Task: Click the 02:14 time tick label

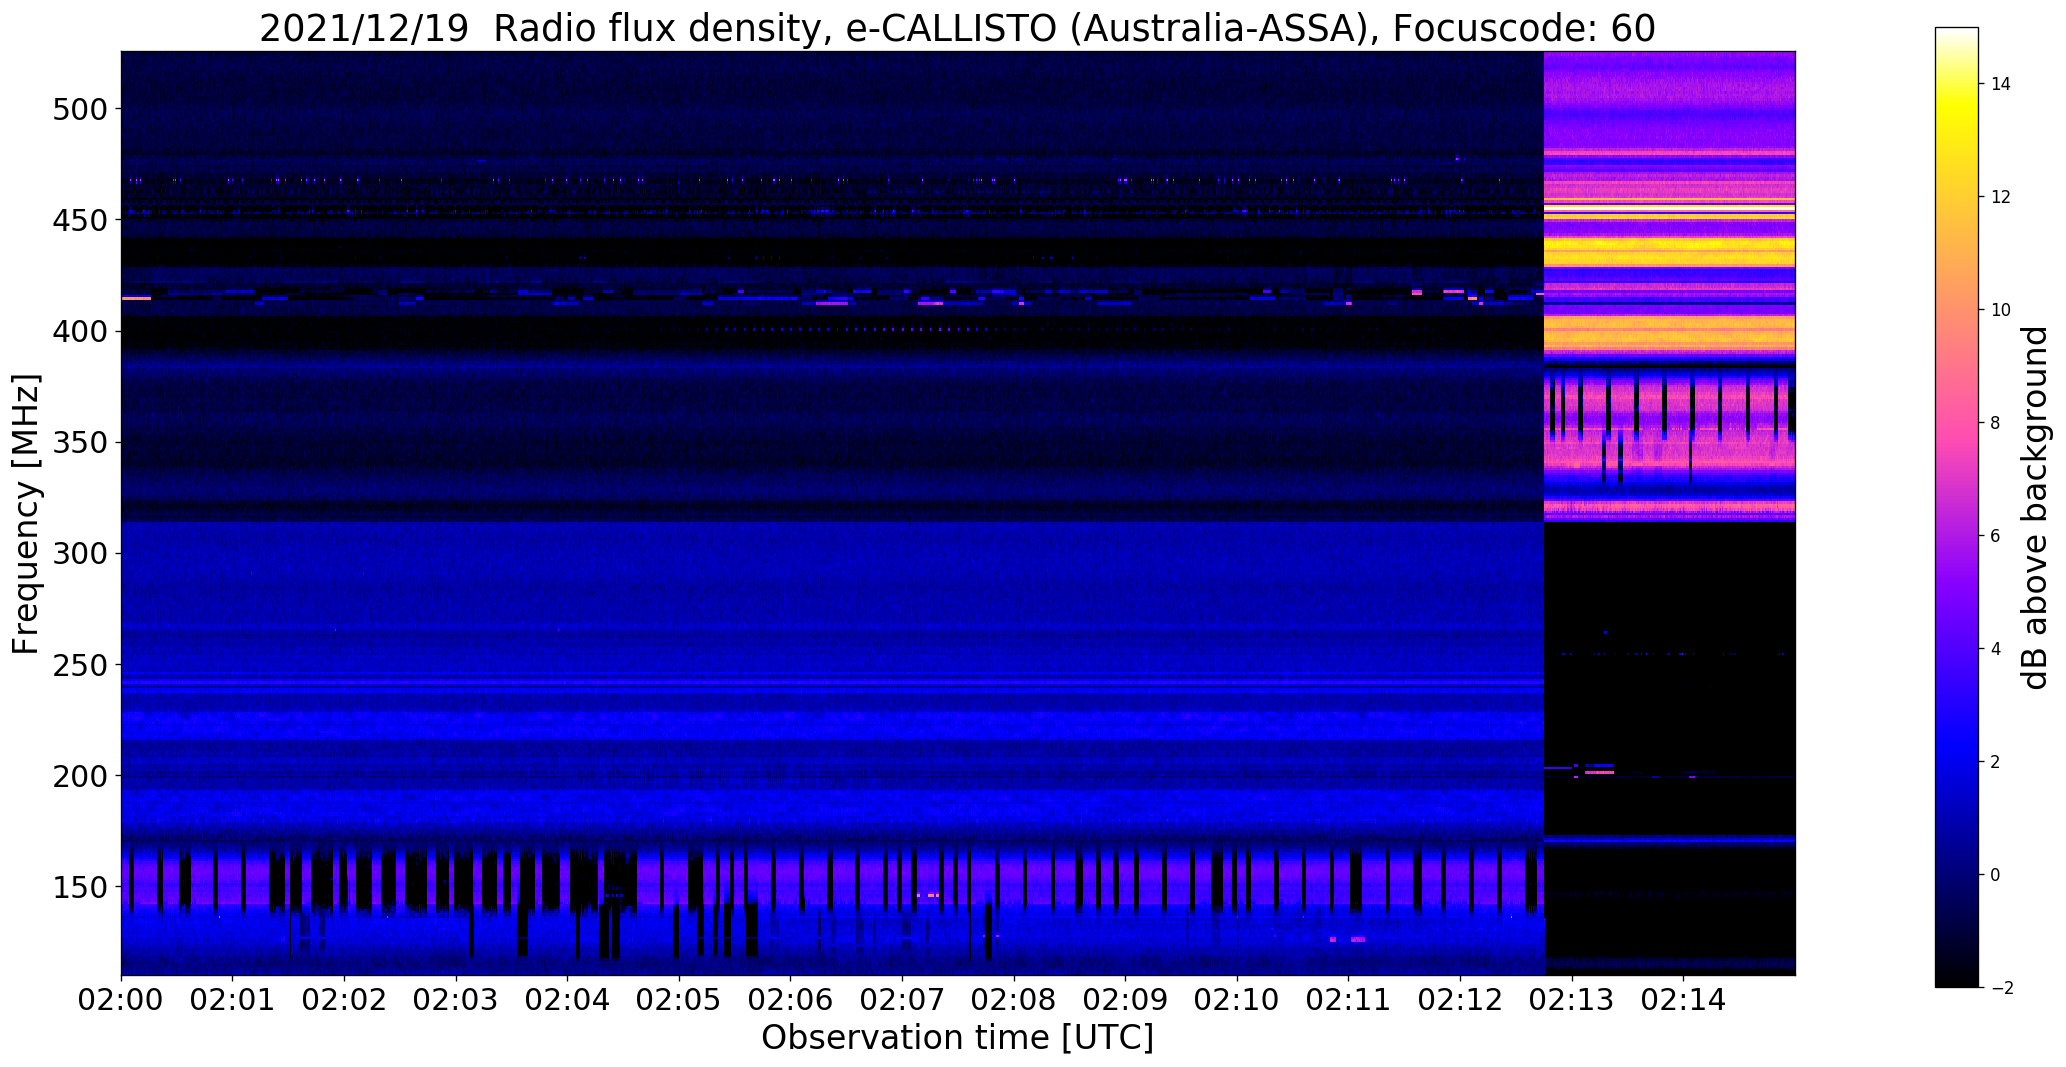Action: pos(1684,1000)
